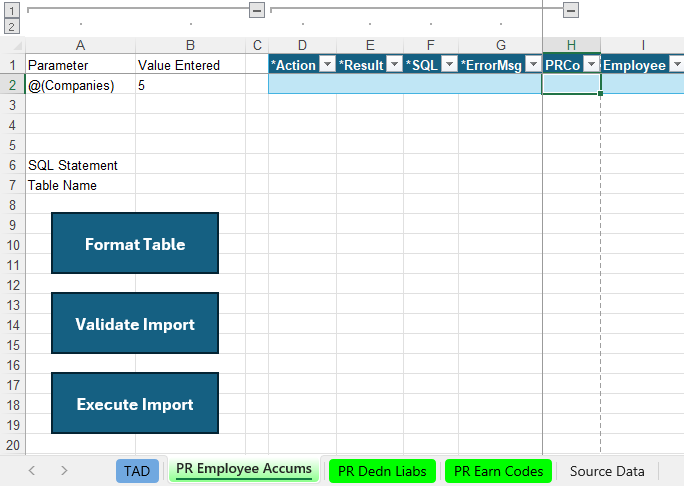Select column E header

[370, 45]
